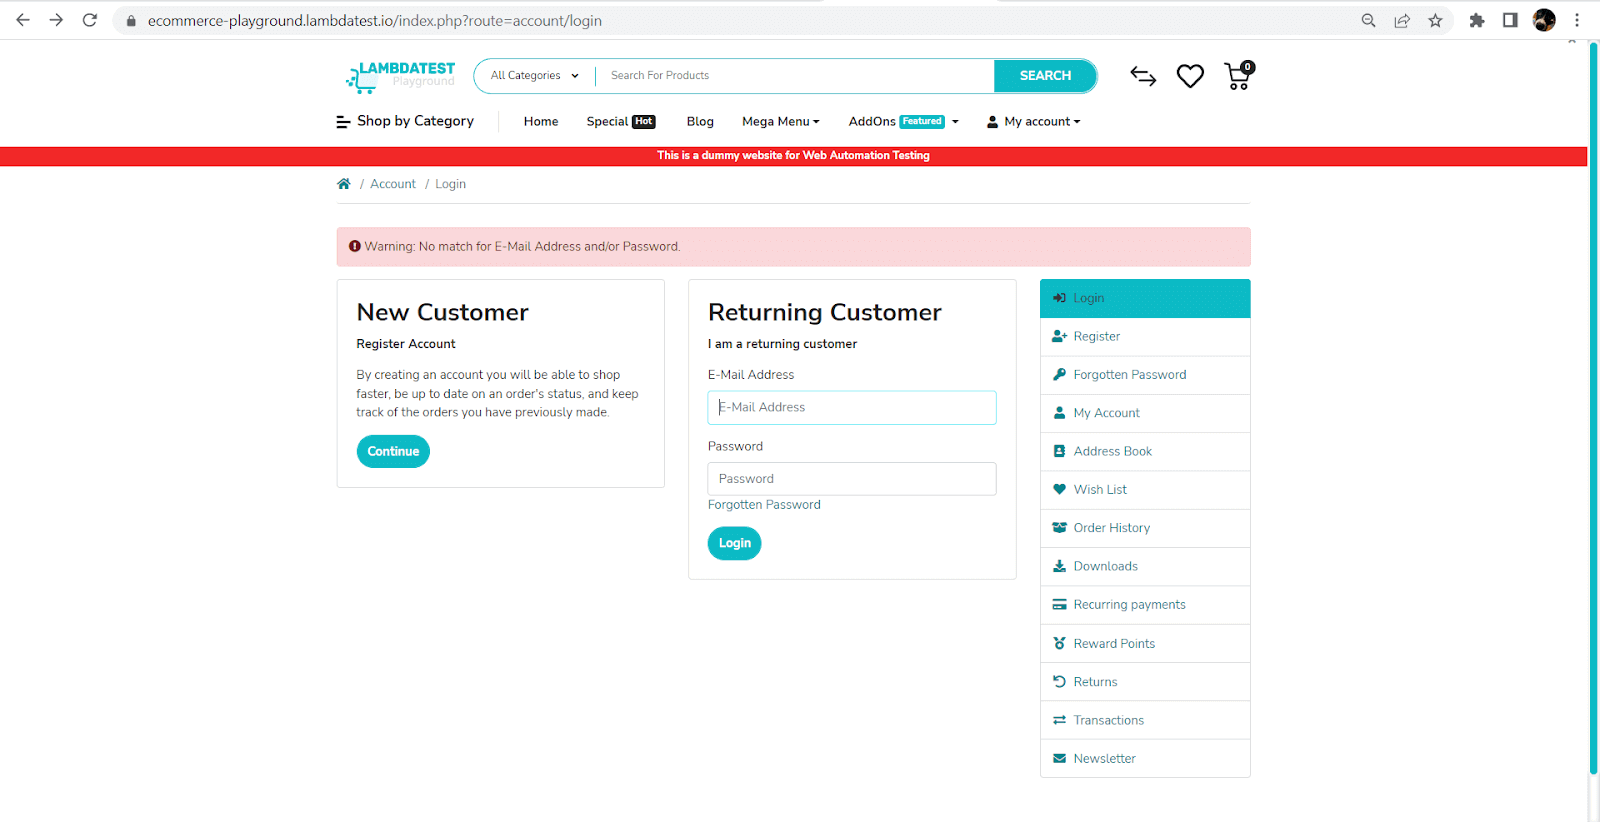The height and width of the screenshot is (822, 1600).
Task: Expand the My account dropdown
Action: (1034, 121)
